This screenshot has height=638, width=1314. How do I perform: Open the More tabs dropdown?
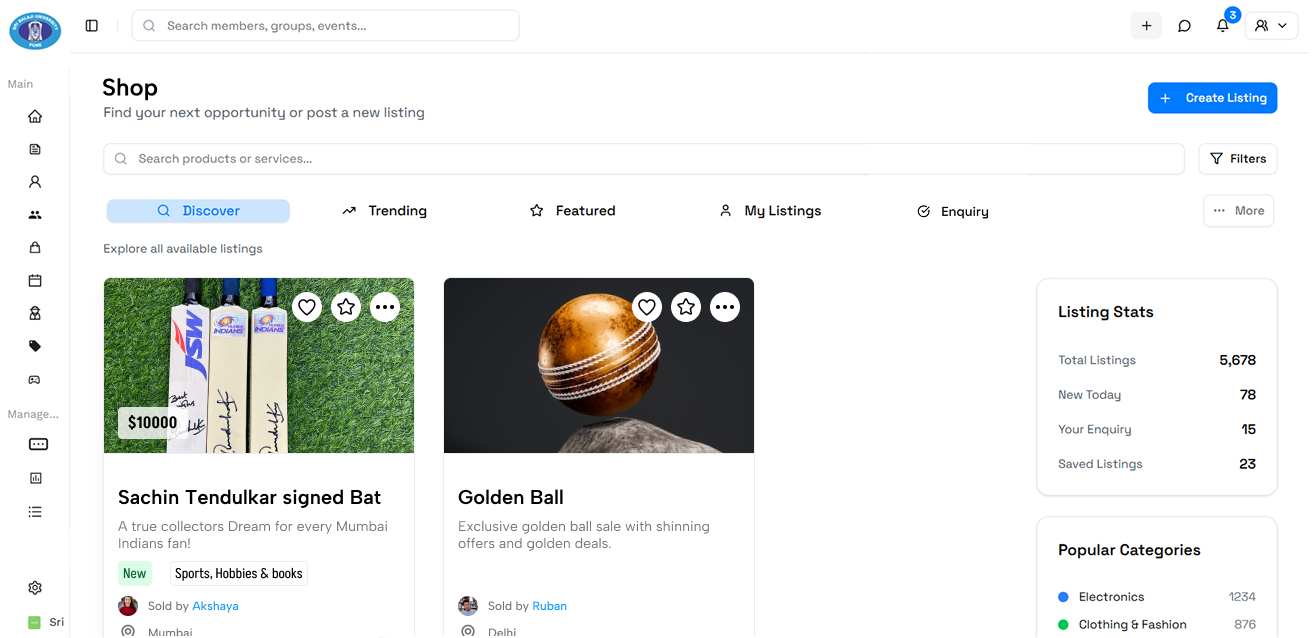(1238, 211)
